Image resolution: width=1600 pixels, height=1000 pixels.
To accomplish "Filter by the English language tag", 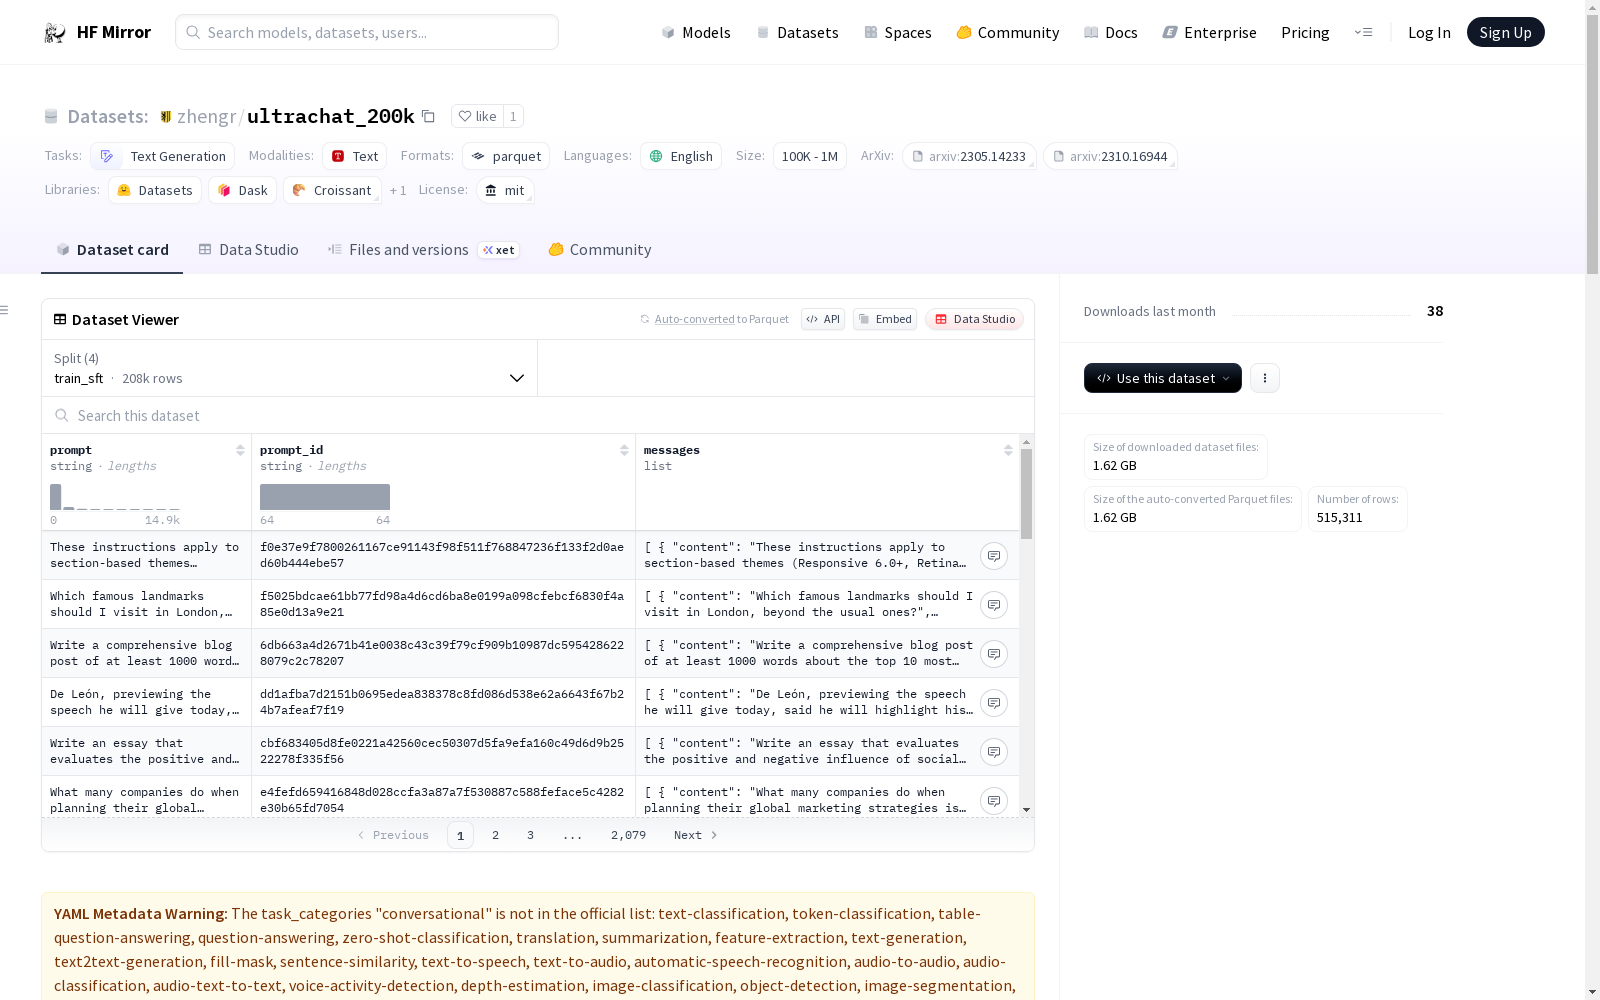I will click(681, 156).
